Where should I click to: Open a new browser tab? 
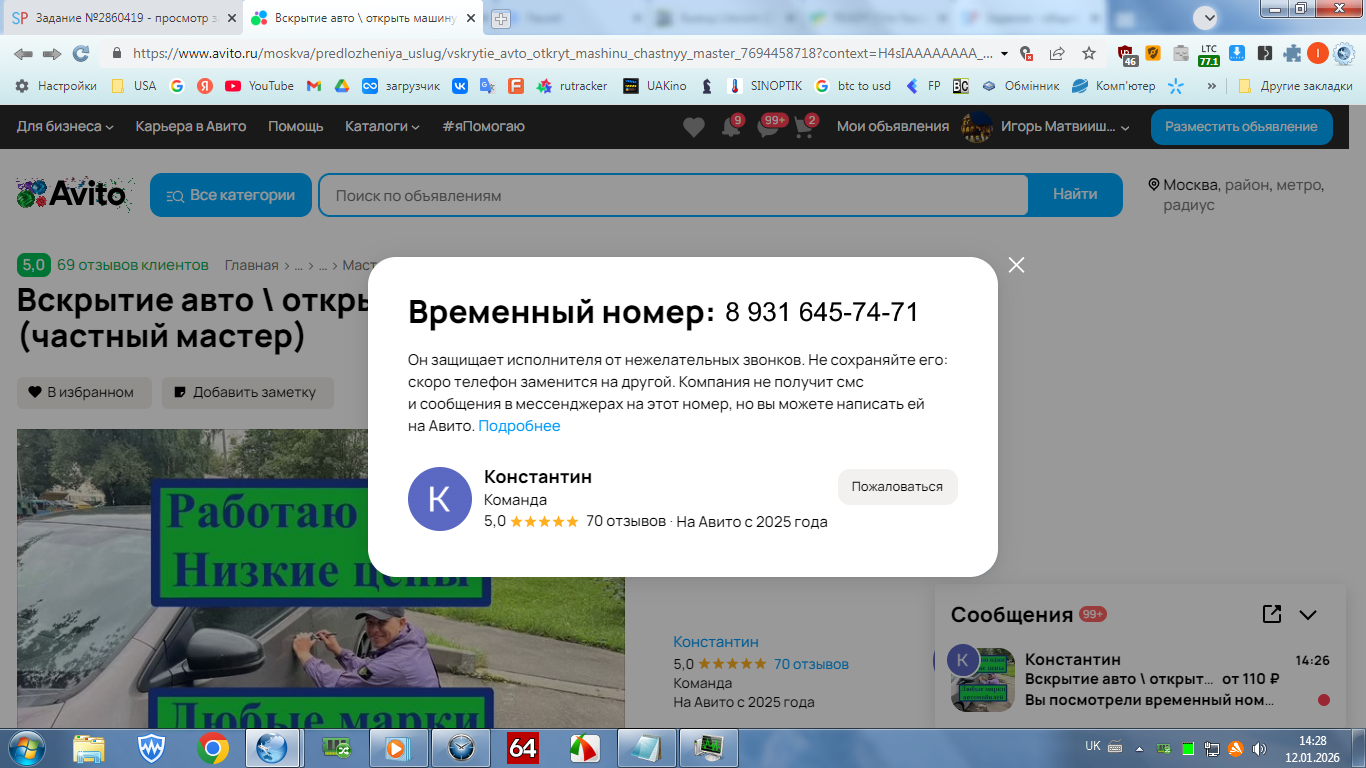pyautogui.click(x=501, y=18)
